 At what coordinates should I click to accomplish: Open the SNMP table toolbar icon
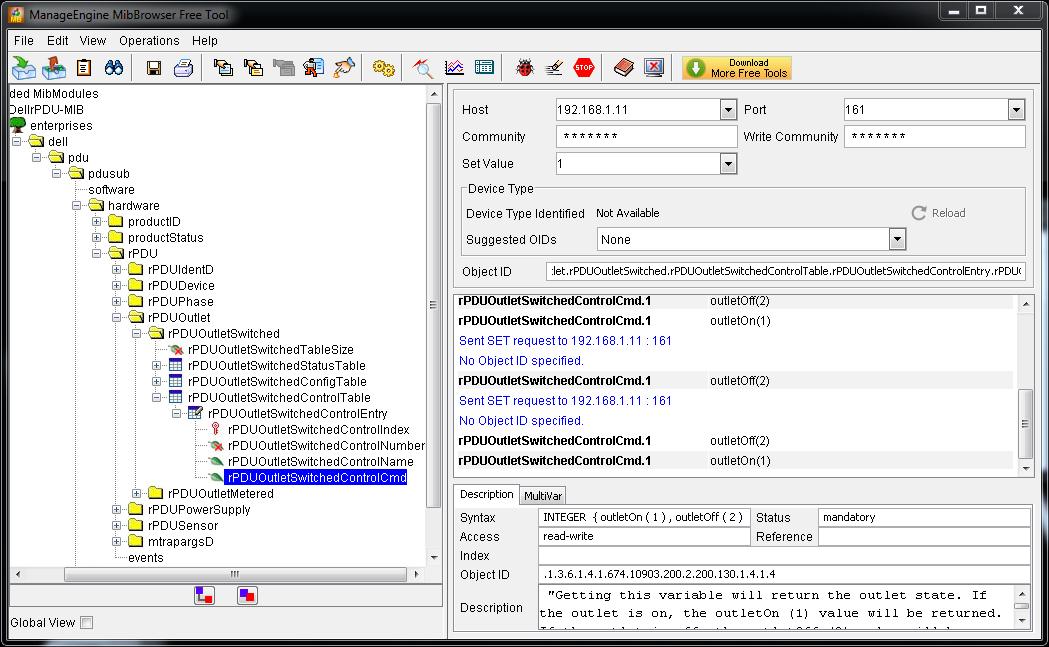484,68
